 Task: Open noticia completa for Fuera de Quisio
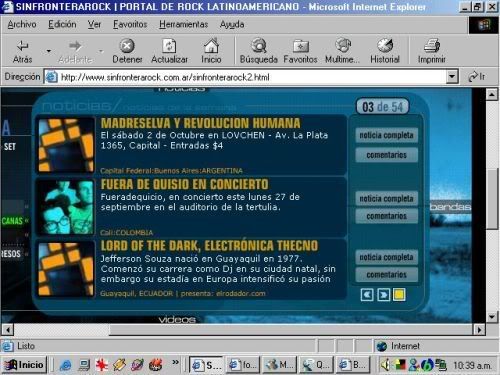(x=386, y=199)
